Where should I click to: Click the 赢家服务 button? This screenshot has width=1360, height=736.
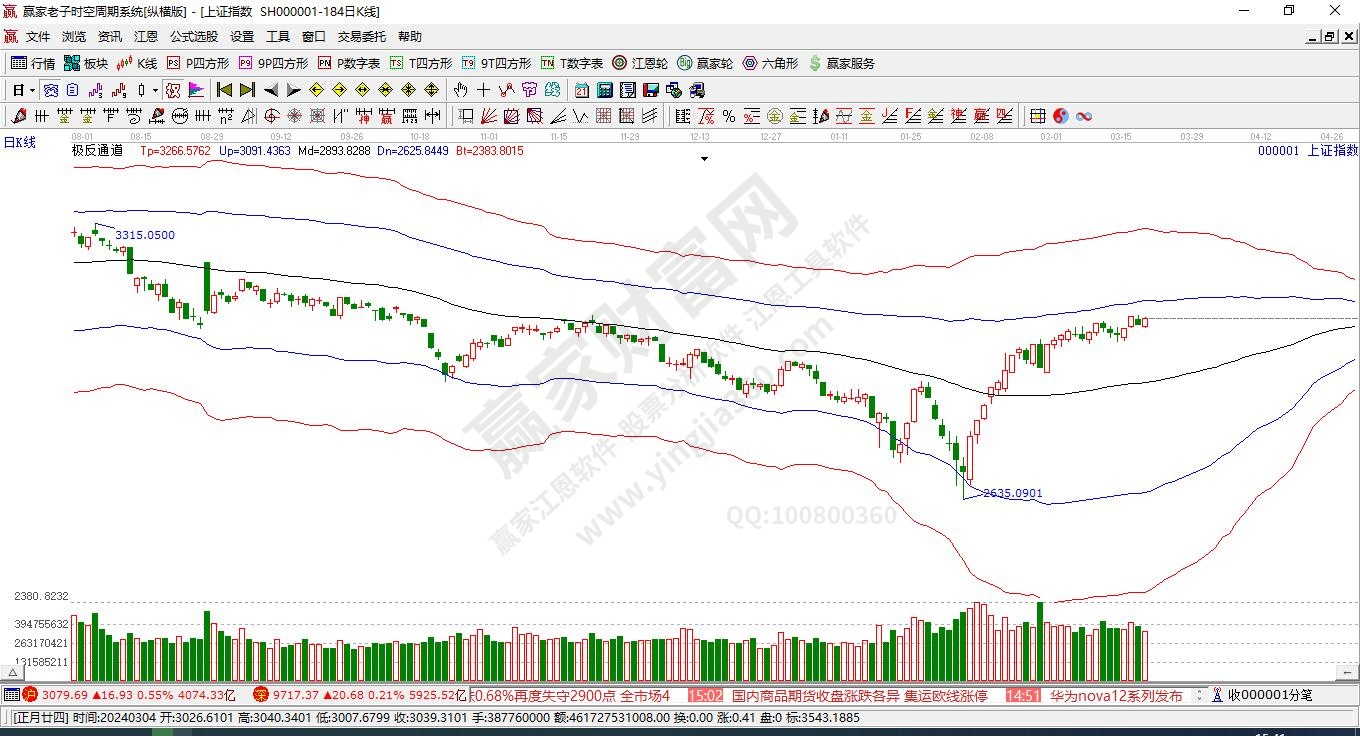(841, 63)
